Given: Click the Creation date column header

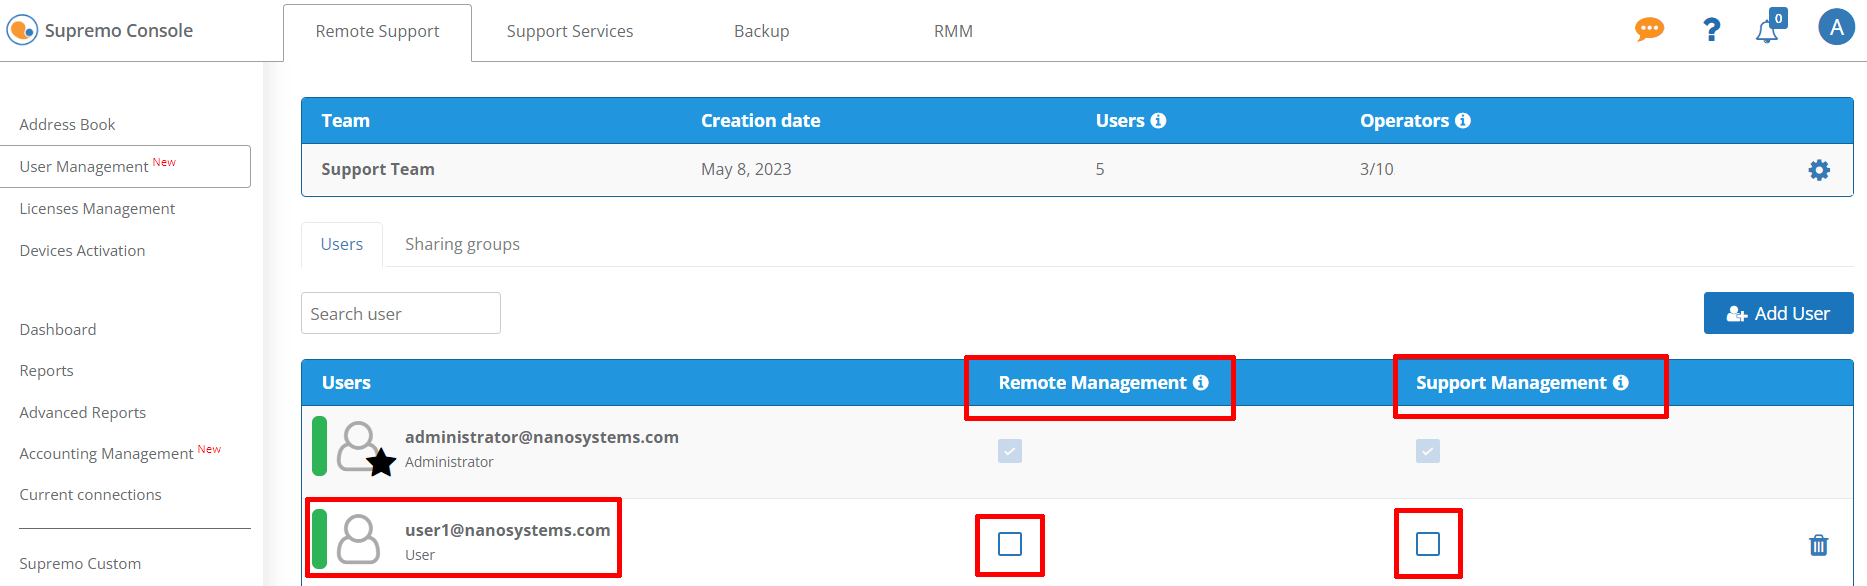Looking at the screenshot, I should click(x=761, y=121).
